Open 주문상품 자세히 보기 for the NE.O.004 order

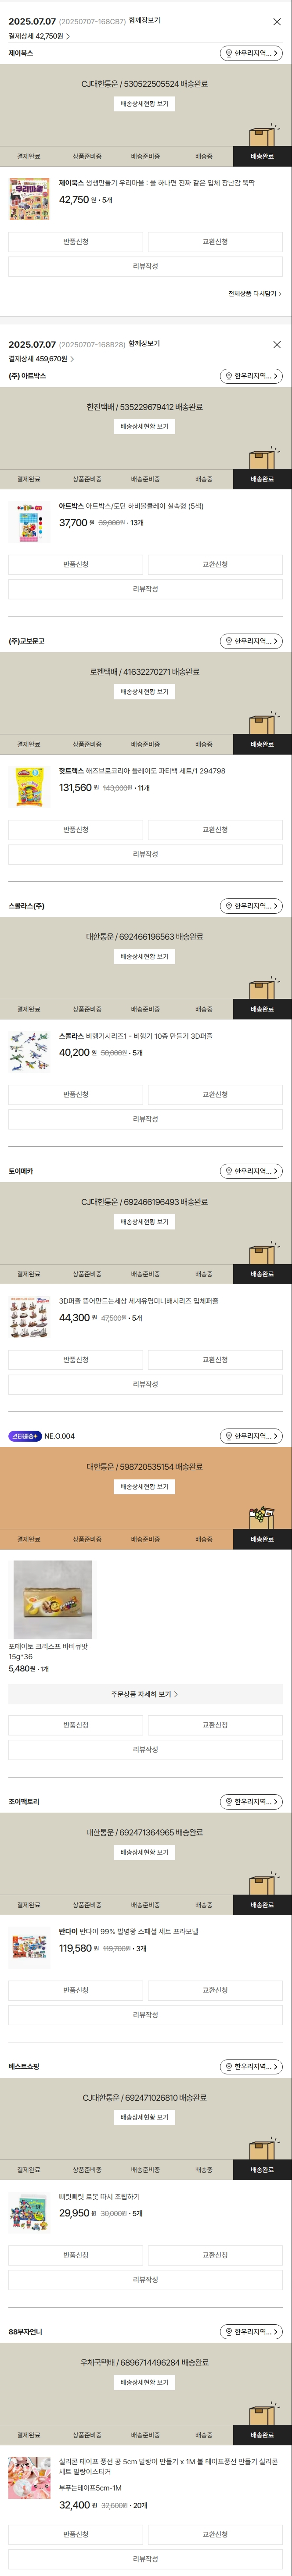pos(145,1694)
